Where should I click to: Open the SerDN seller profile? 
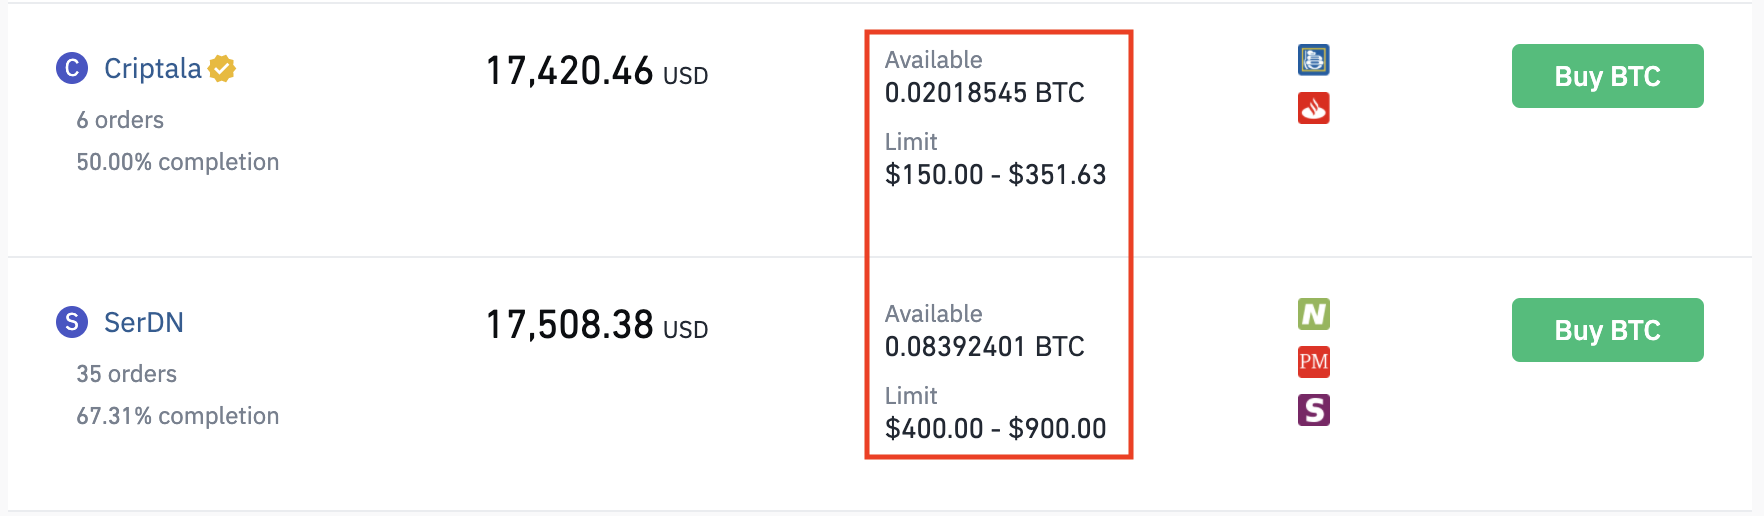144,322
